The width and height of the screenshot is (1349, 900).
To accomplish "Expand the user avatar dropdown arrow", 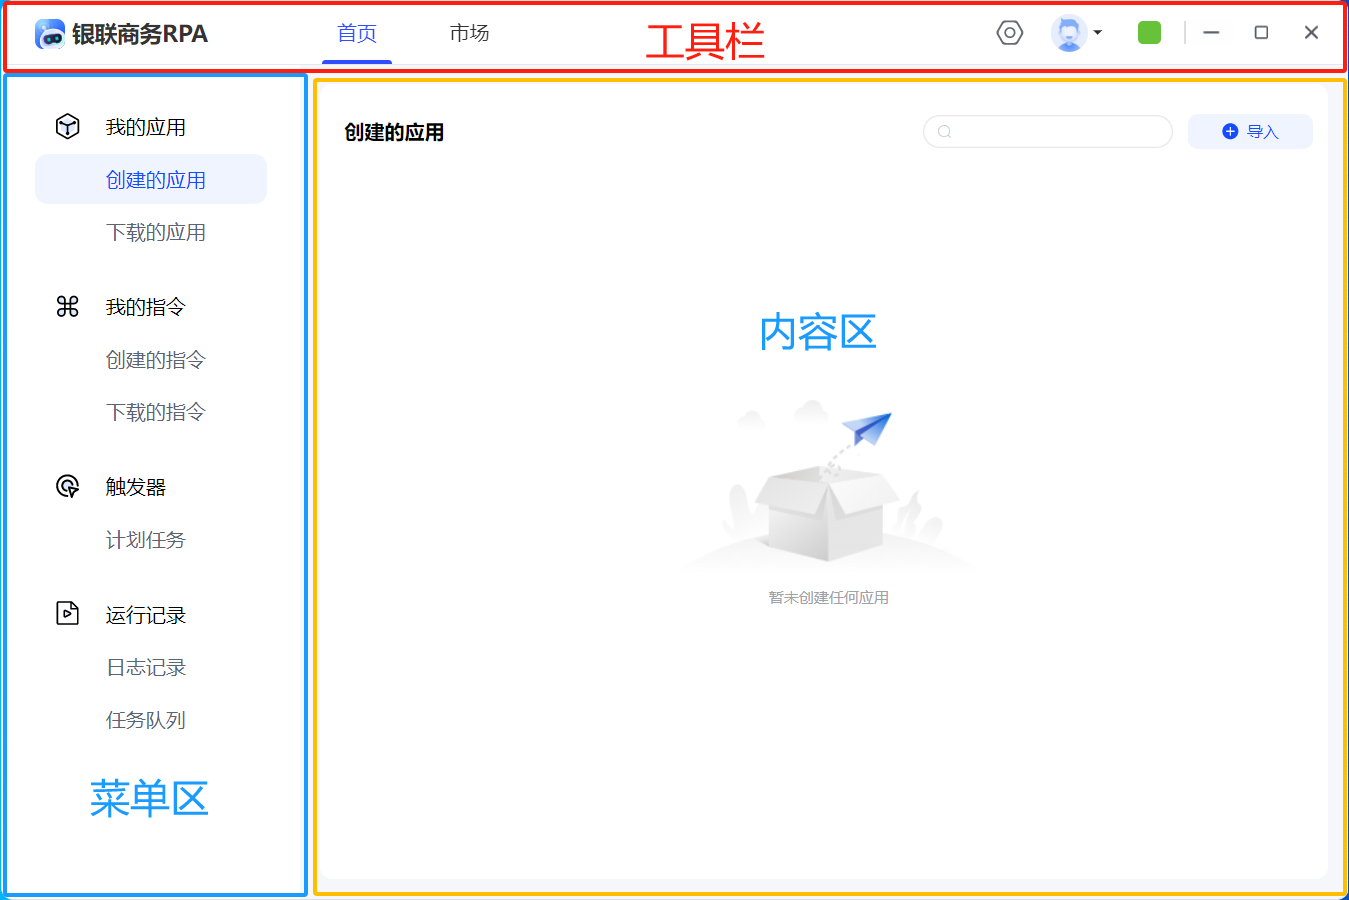I will (x=1098, y=33).
